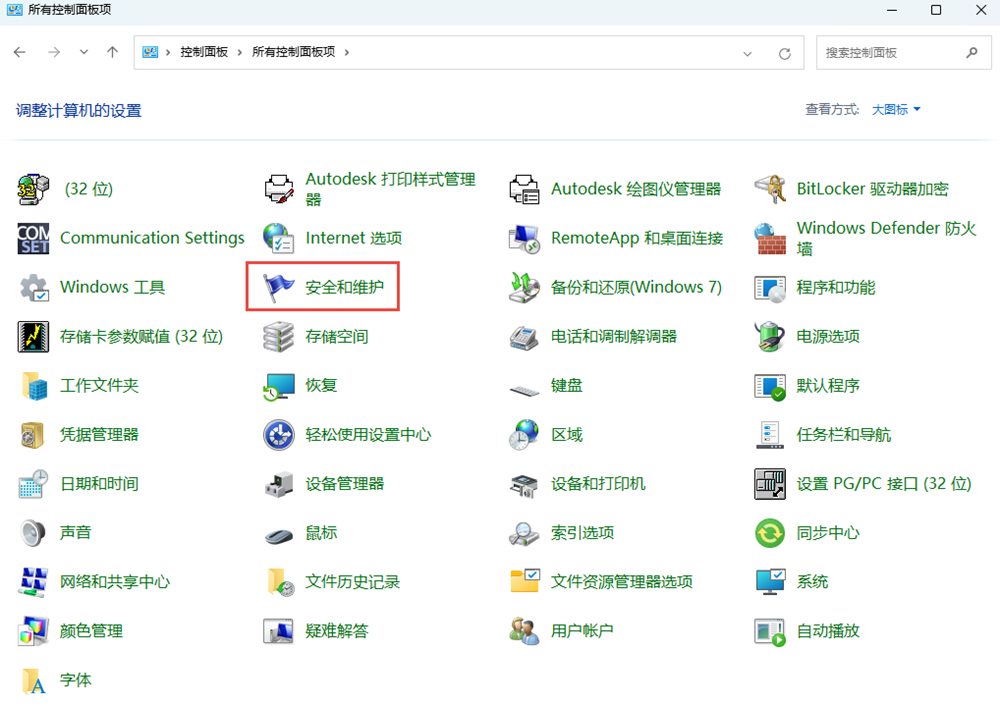Click the 电话和调制解调器 phone icon
Viewport: 1000px width, 706px height.
click(524, 336)
